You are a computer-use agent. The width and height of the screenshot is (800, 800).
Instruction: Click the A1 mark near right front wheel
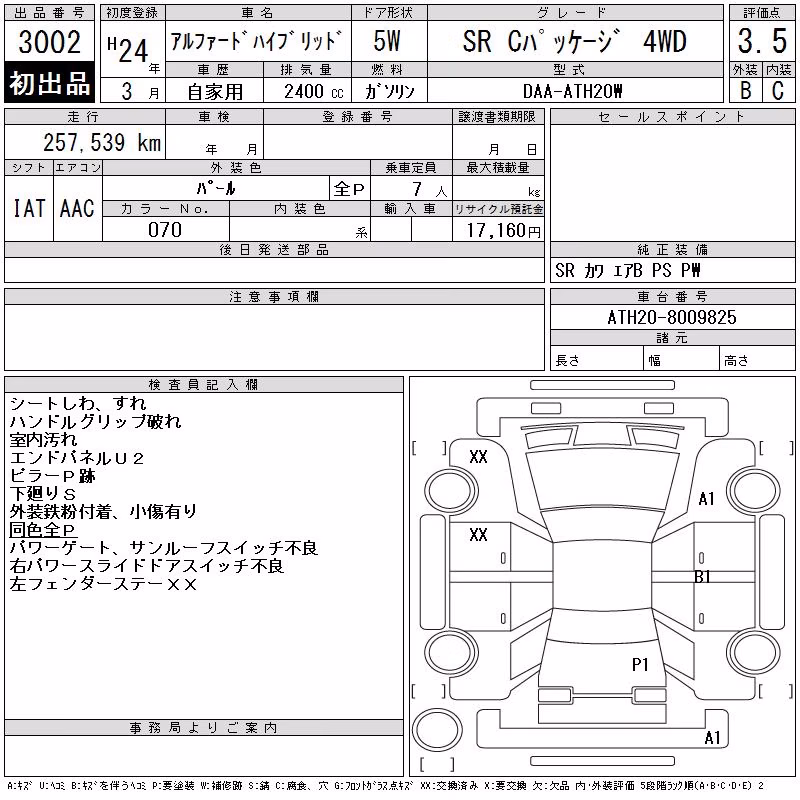click(706, 498)
